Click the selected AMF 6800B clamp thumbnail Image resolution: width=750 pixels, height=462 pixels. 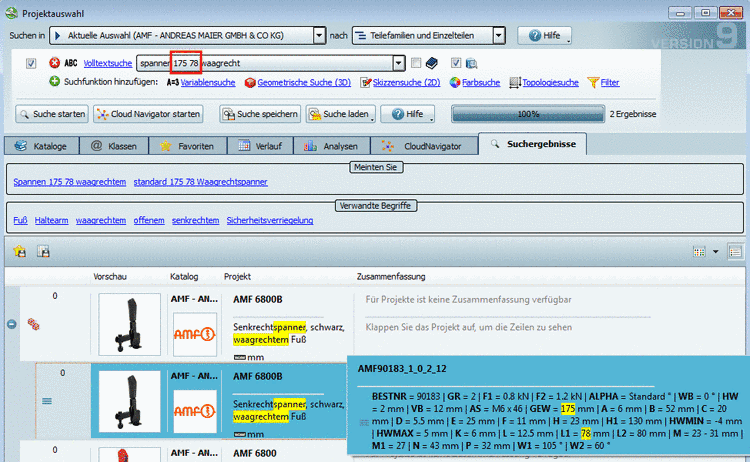pos(130,401)
